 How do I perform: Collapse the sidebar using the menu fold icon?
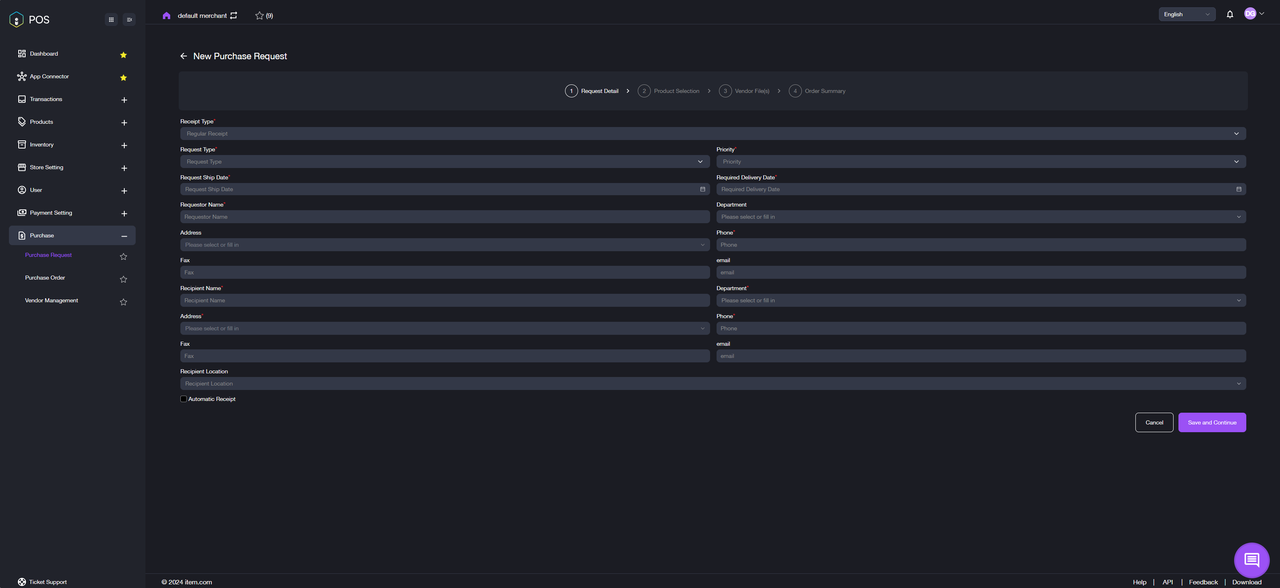click(x=129, y=19)
